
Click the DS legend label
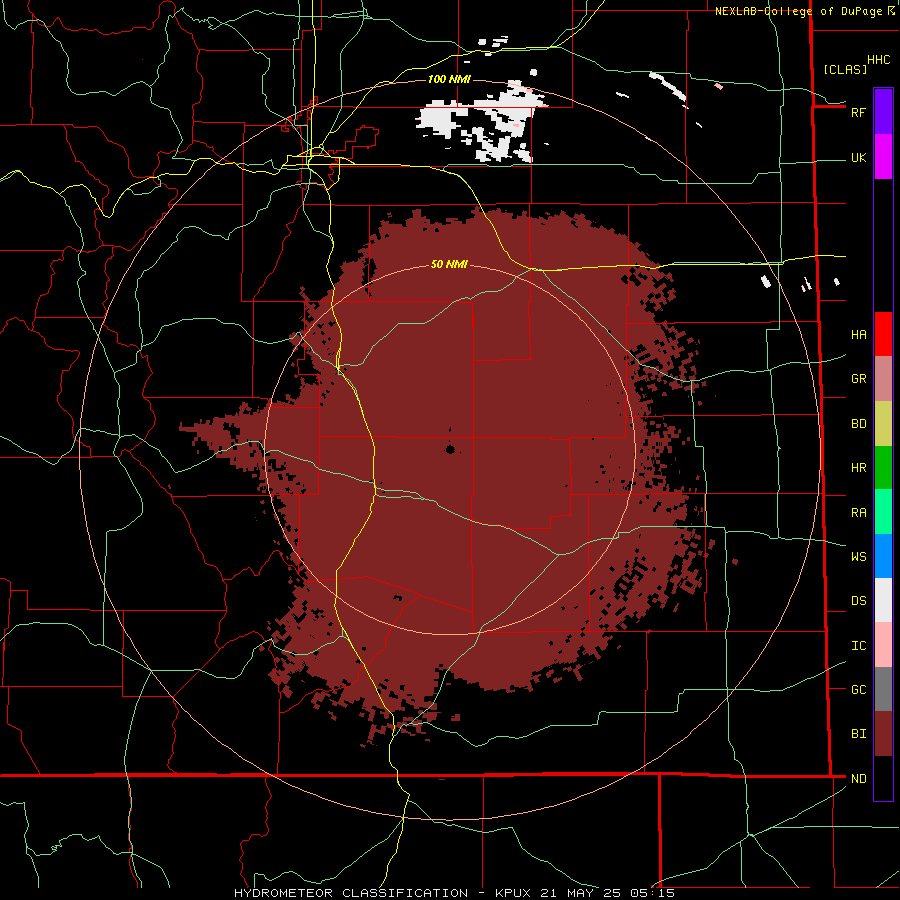(858, 601)
